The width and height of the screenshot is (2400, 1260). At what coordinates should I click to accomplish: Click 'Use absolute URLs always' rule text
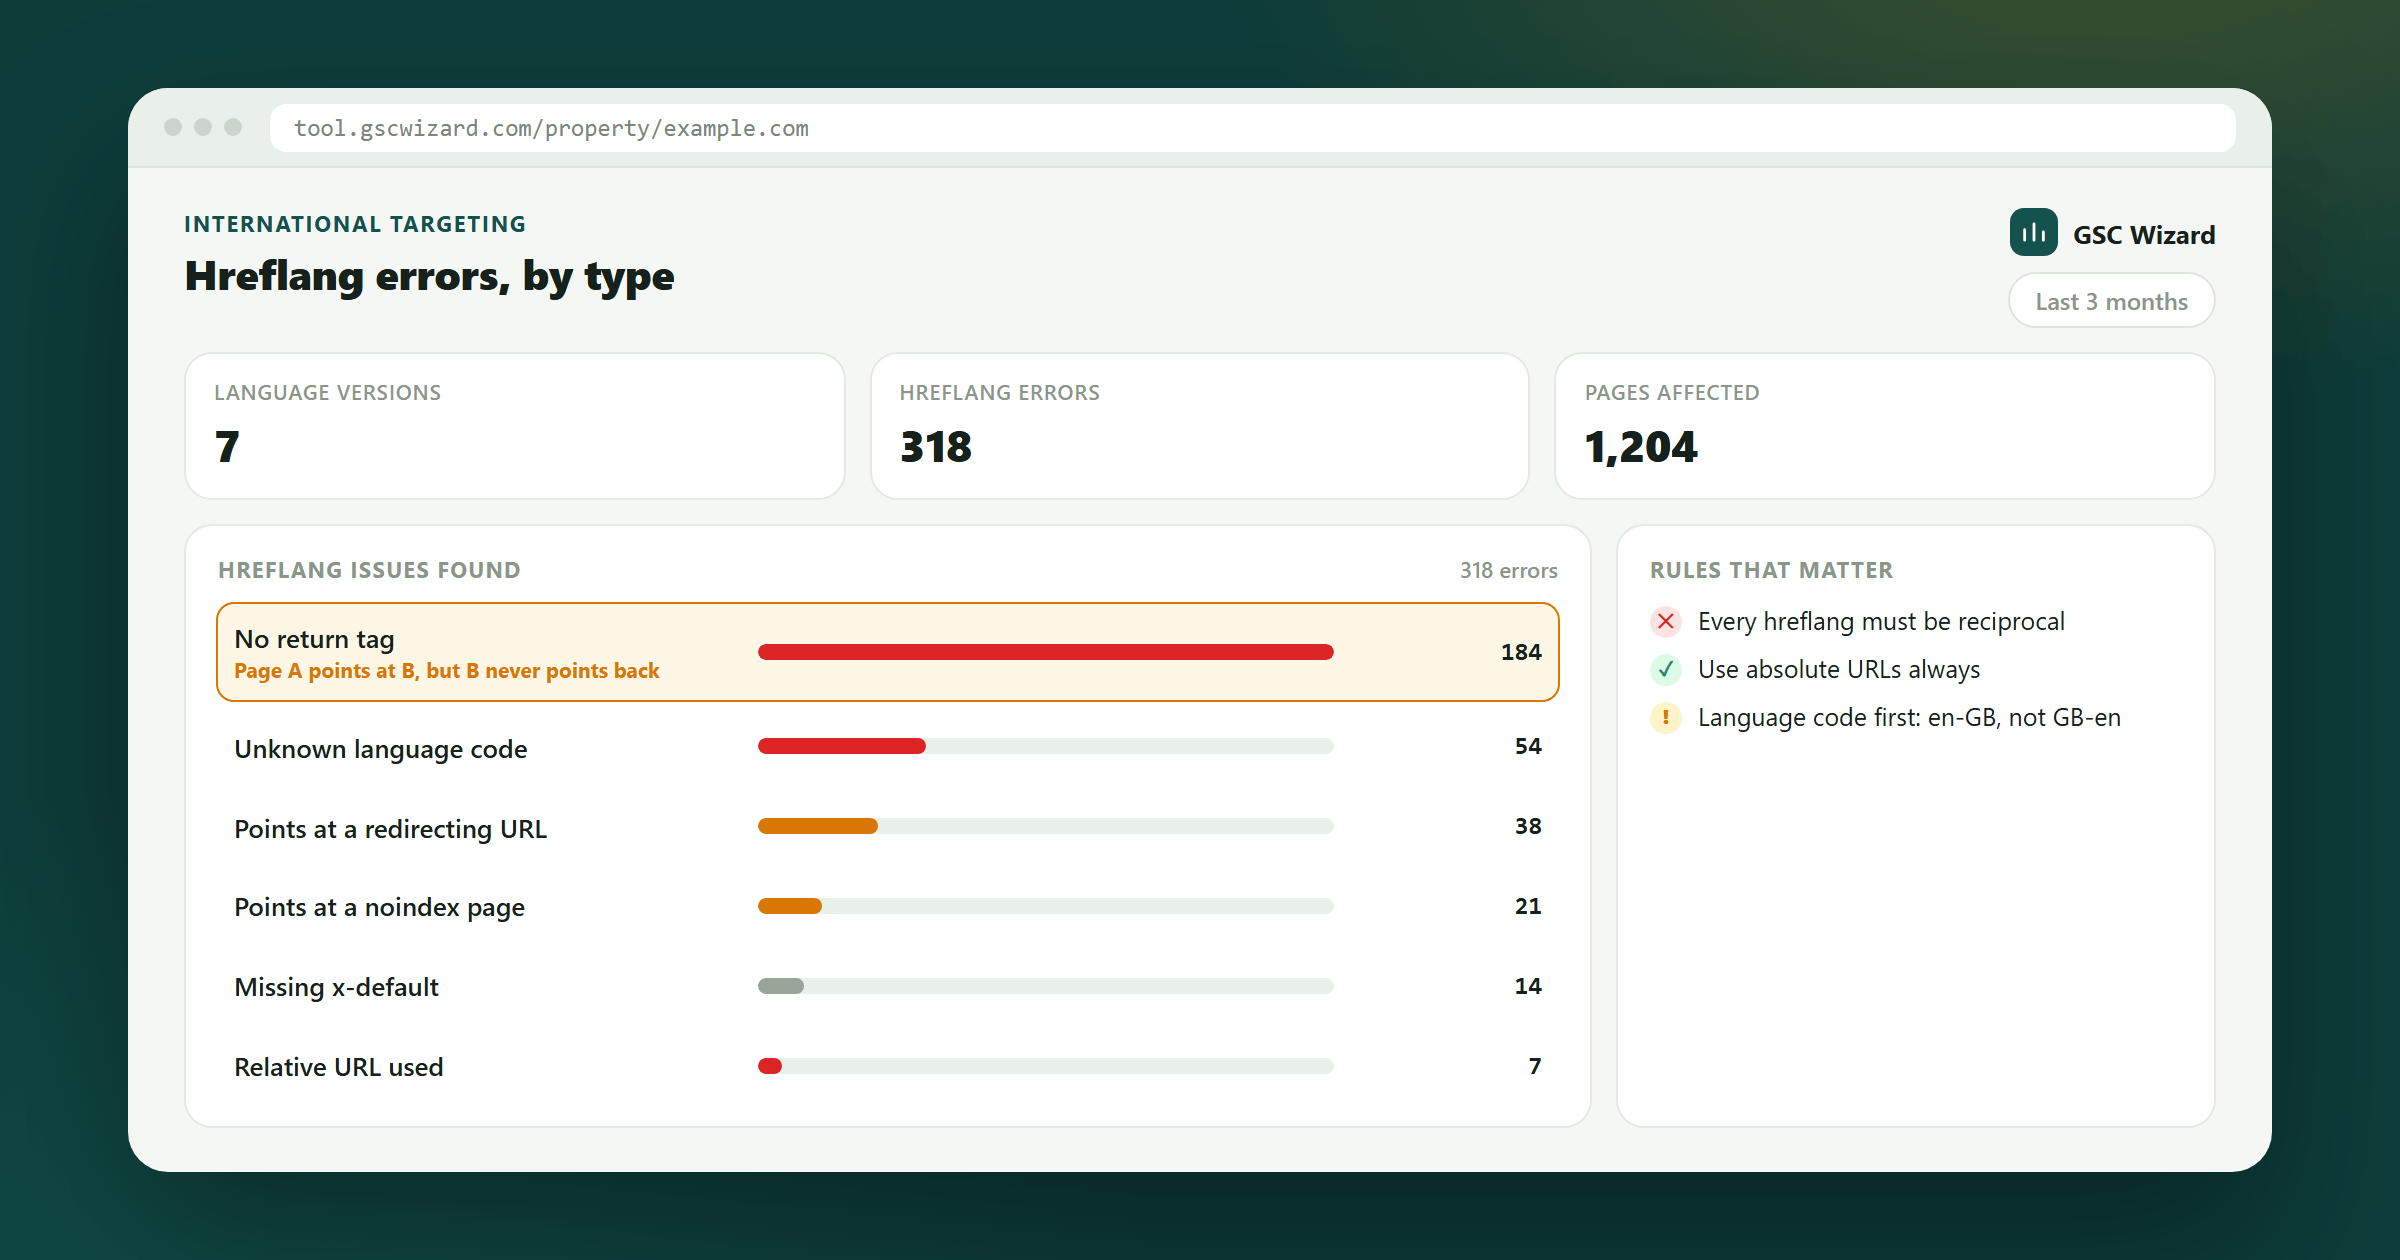pos(1839,669)
